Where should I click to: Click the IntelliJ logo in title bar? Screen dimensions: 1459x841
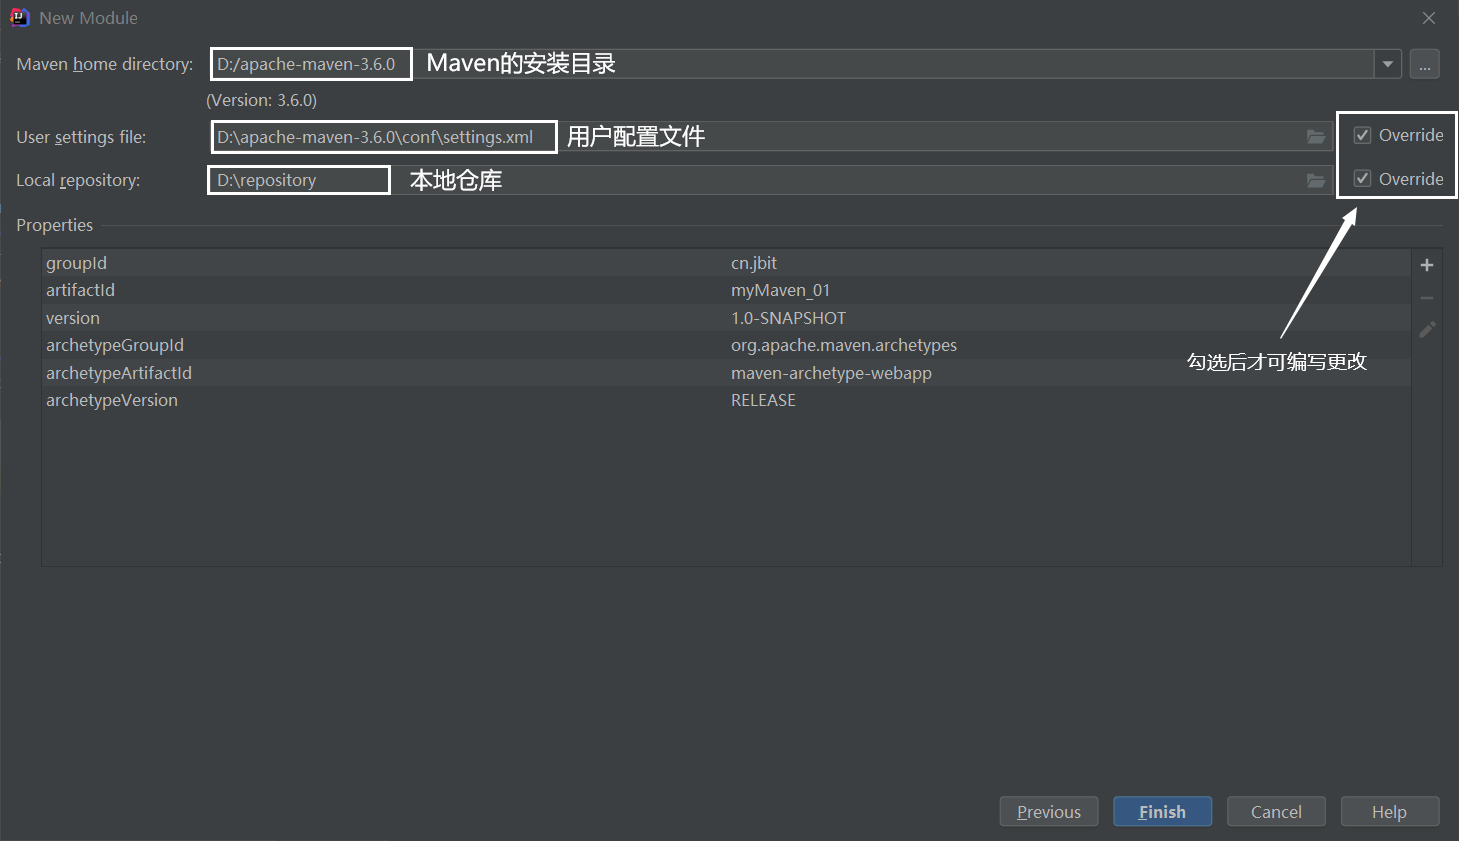pos(19,18)
